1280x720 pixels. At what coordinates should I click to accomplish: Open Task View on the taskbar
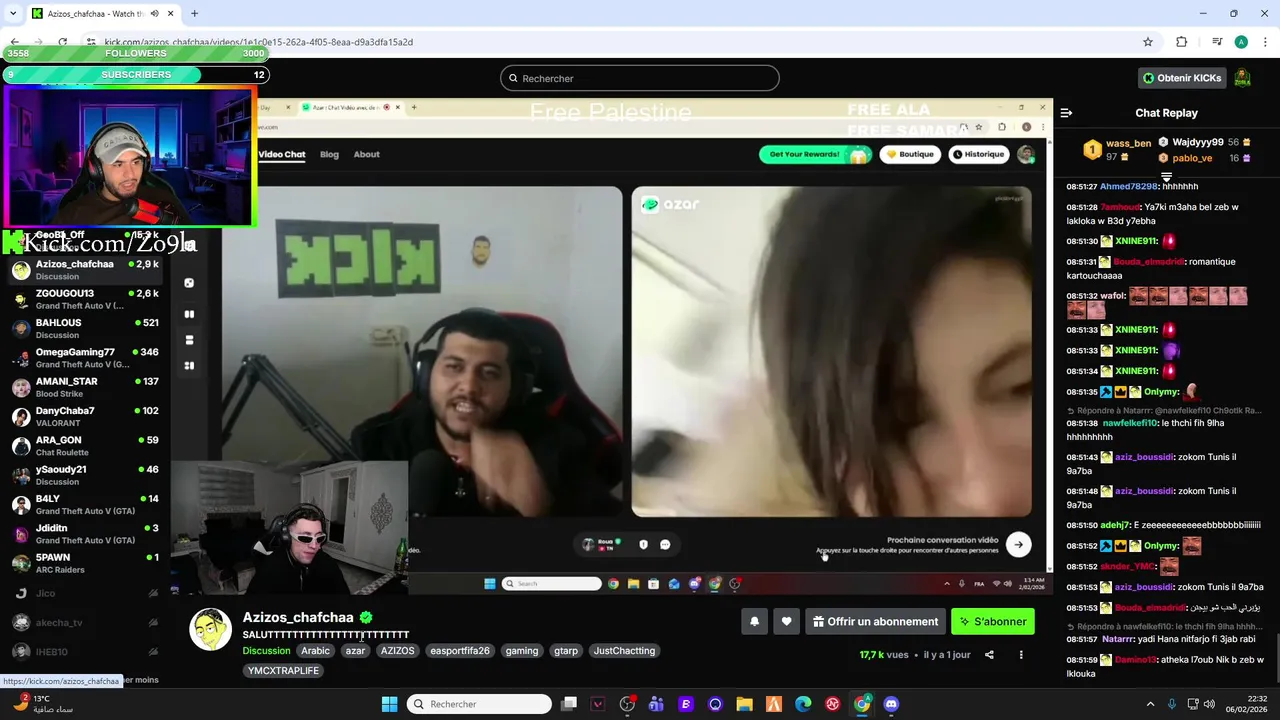coord(569,704)
